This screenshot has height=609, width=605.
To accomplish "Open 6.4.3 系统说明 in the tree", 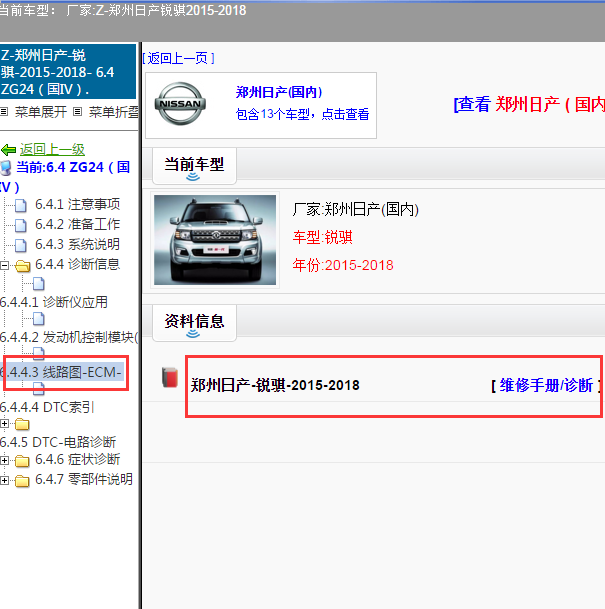I will coord(77,245).
